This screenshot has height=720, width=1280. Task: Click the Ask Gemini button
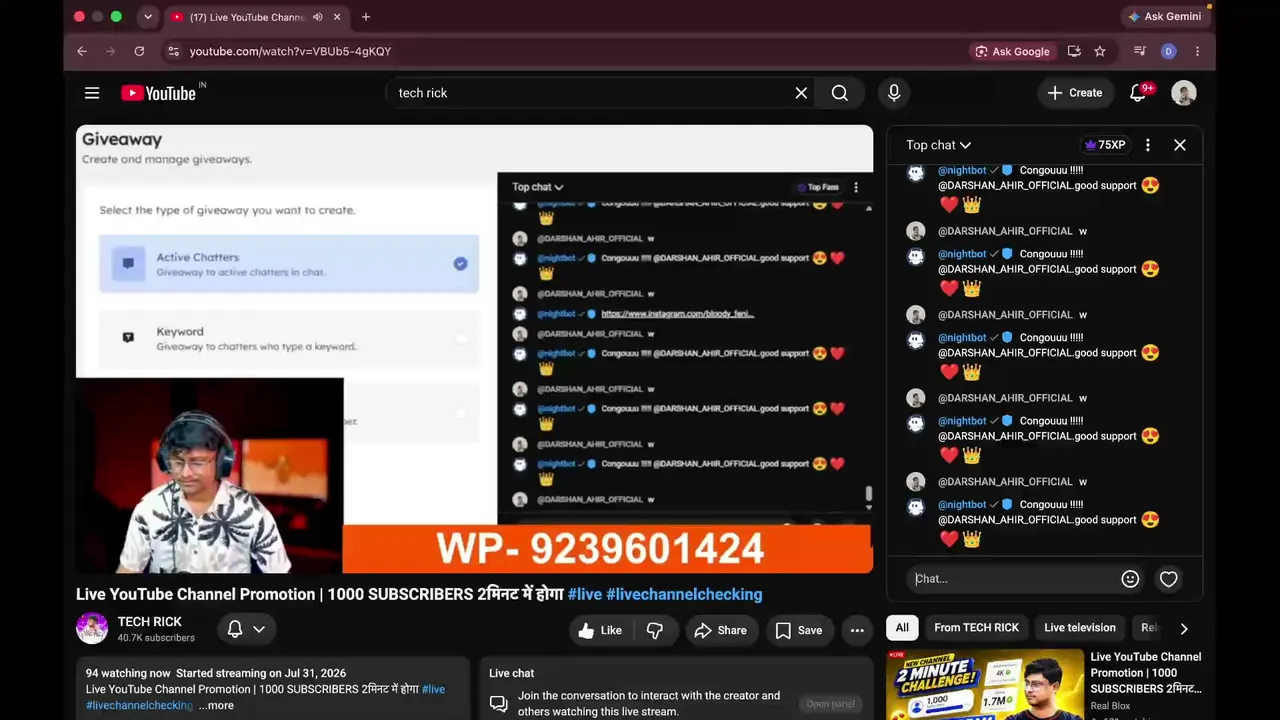click(1165, 17)
